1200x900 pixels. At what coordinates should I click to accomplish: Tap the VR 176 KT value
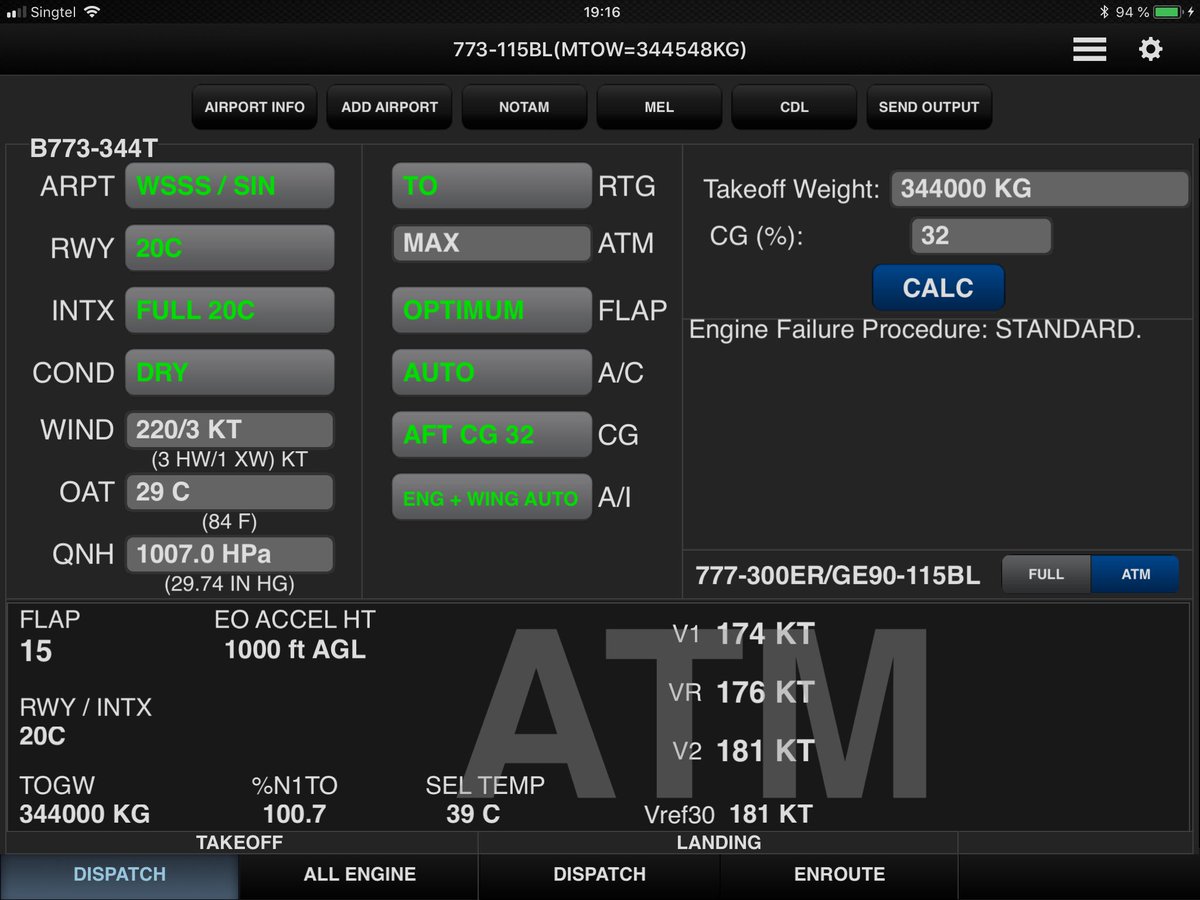pyautogui.click(x=766, y=692)
